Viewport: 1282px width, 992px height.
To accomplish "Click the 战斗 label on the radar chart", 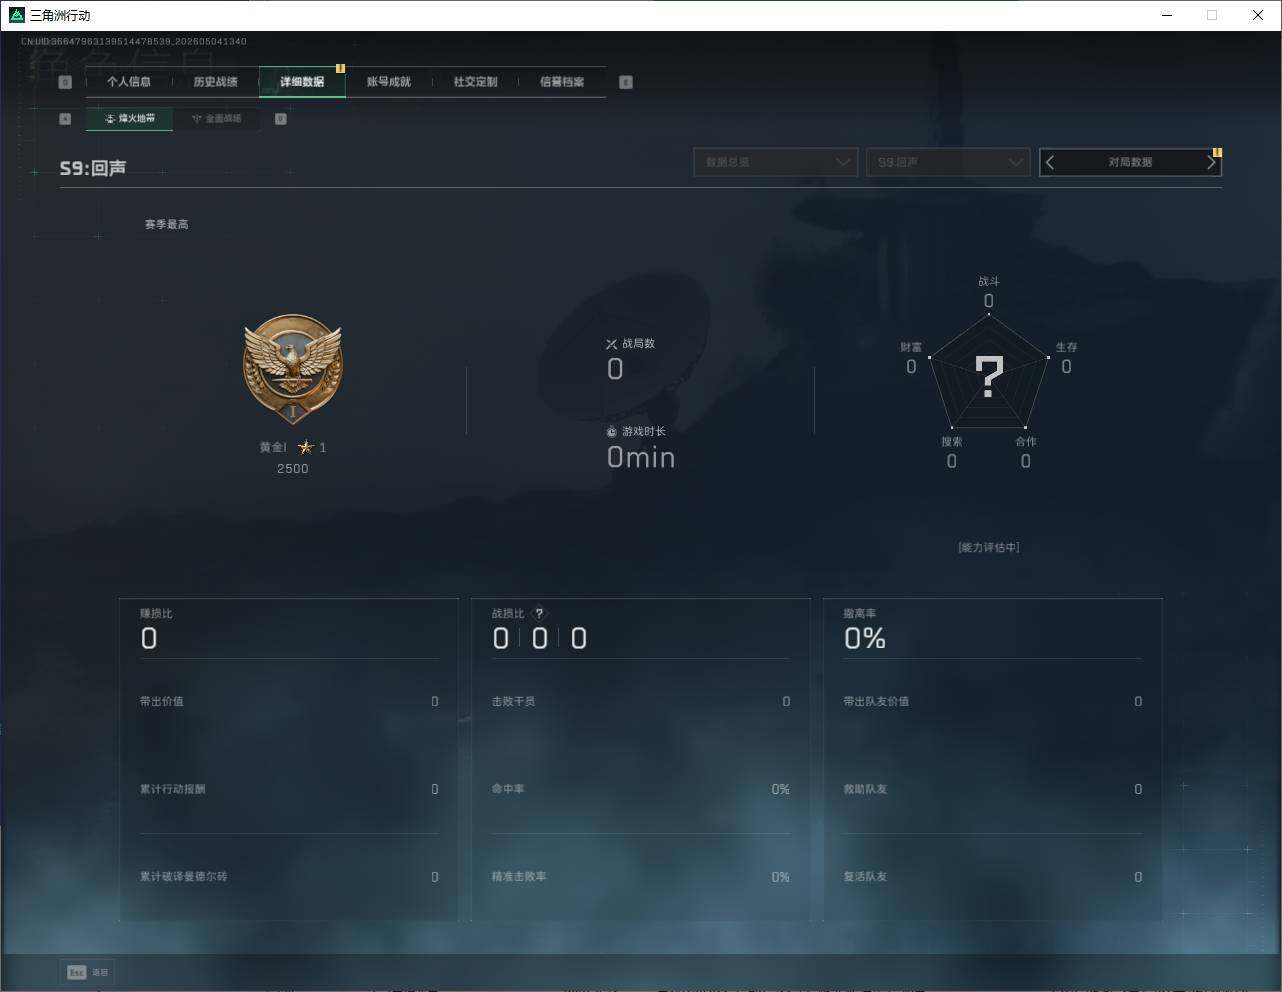I will tap(989, 282).
